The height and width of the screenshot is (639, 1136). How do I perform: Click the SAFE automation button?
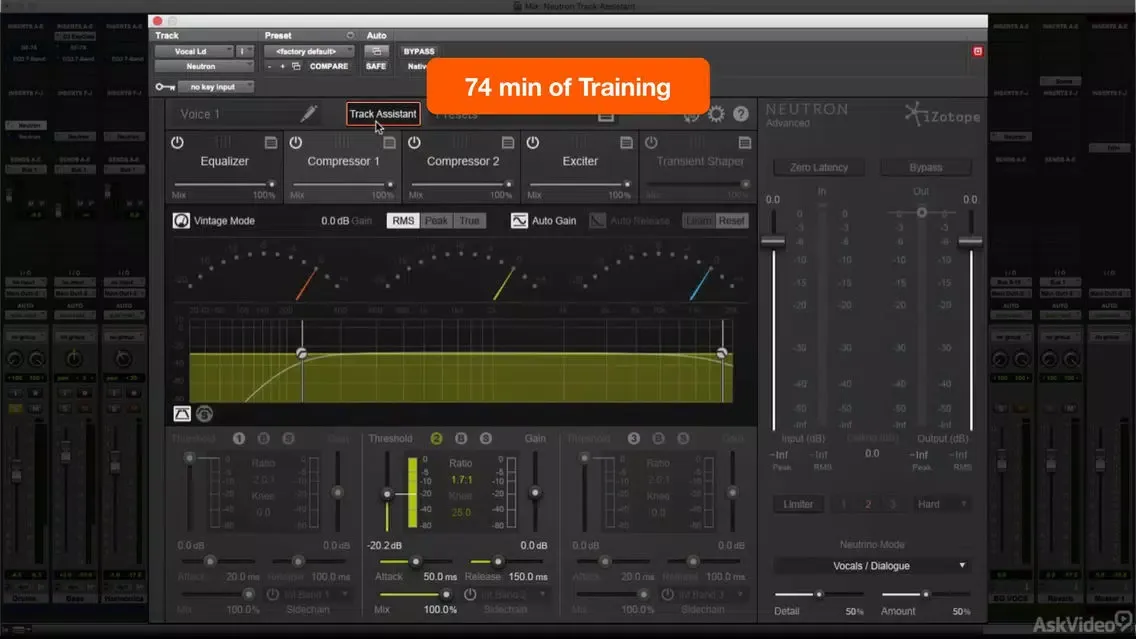(375, 66)
